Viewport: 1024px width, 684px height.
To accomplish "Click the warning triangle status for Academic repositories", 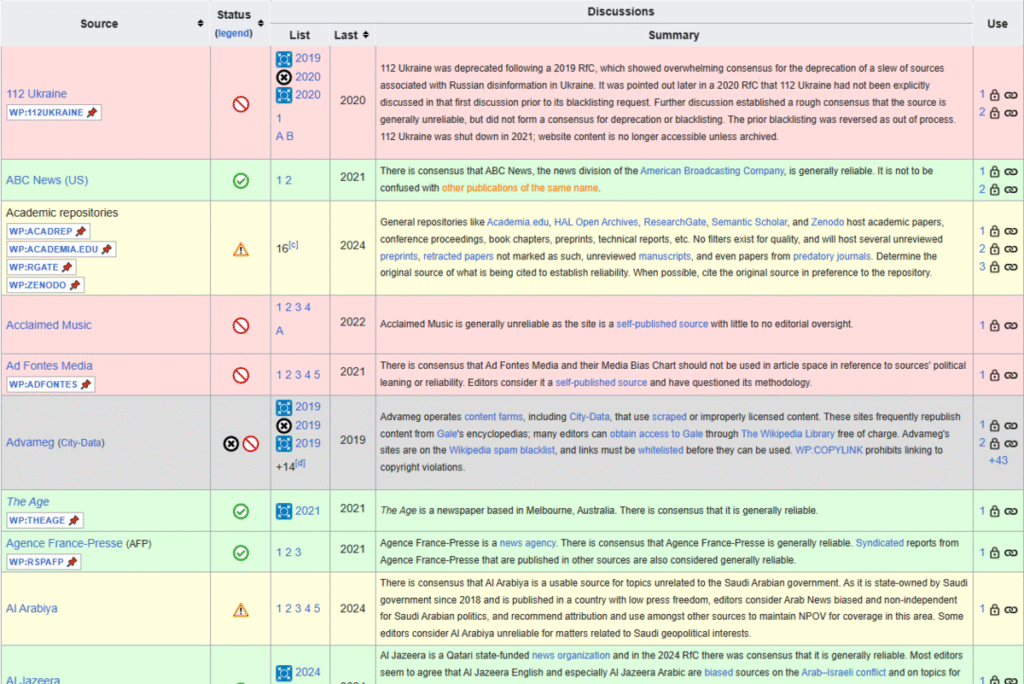I will pos(240,249).
